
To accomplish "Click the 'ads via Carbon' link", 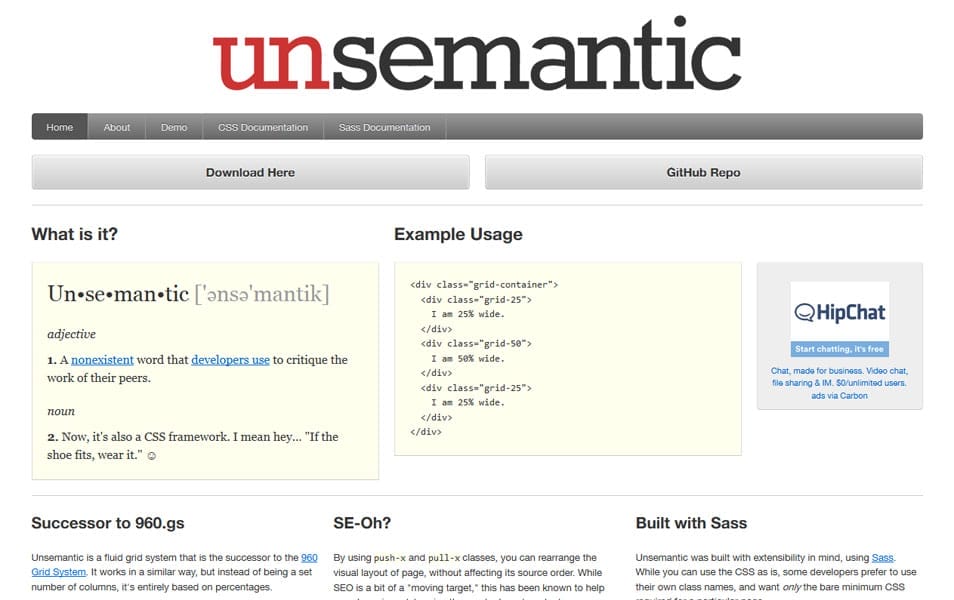I will pyautogui.click(x=840, y=396).
